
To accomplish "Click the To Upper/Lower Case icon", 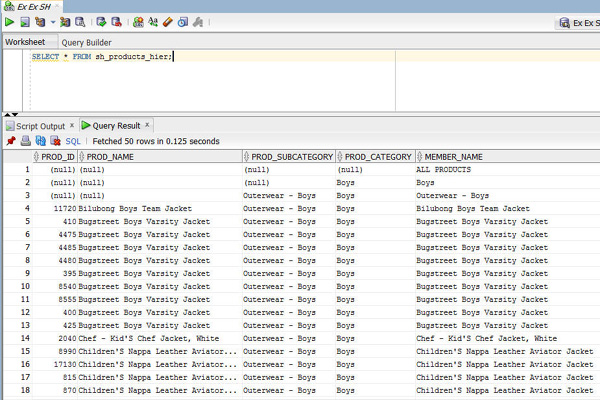I will click(x=153, y=21).
